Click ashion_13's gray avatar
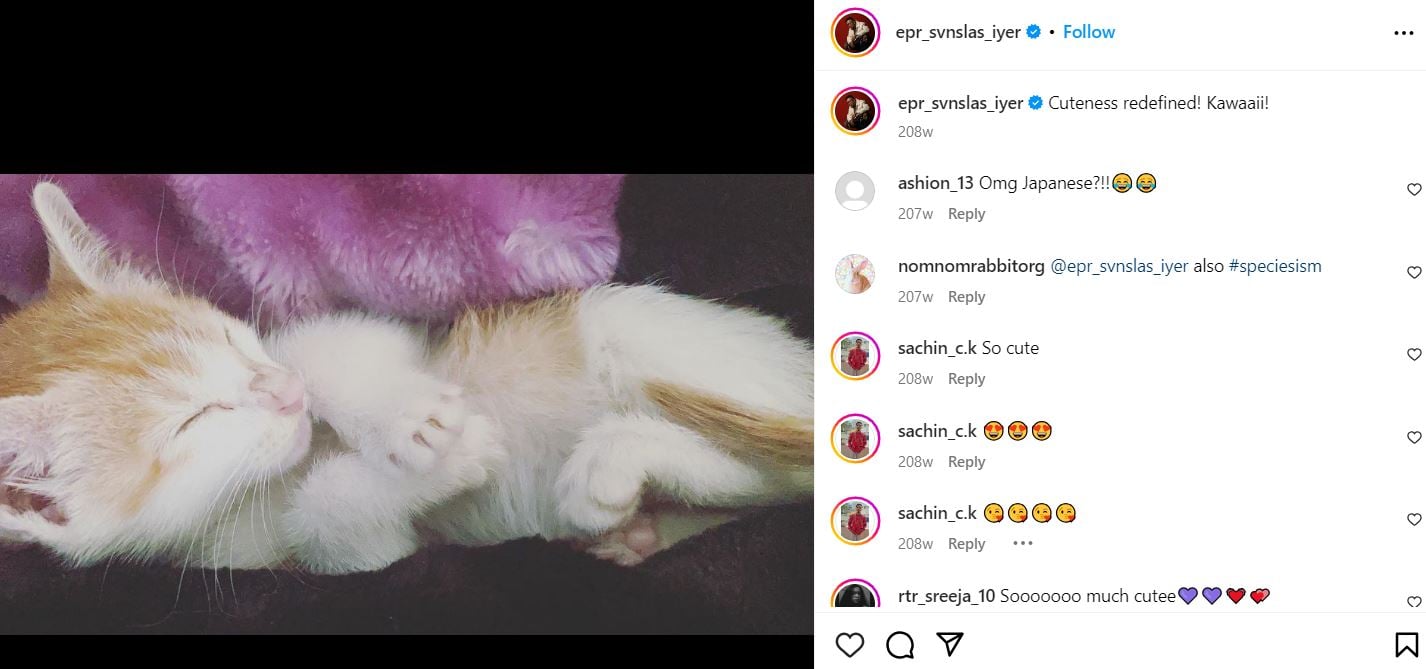The height and width of the screenshot is (669, 1426). pos(855,190)
